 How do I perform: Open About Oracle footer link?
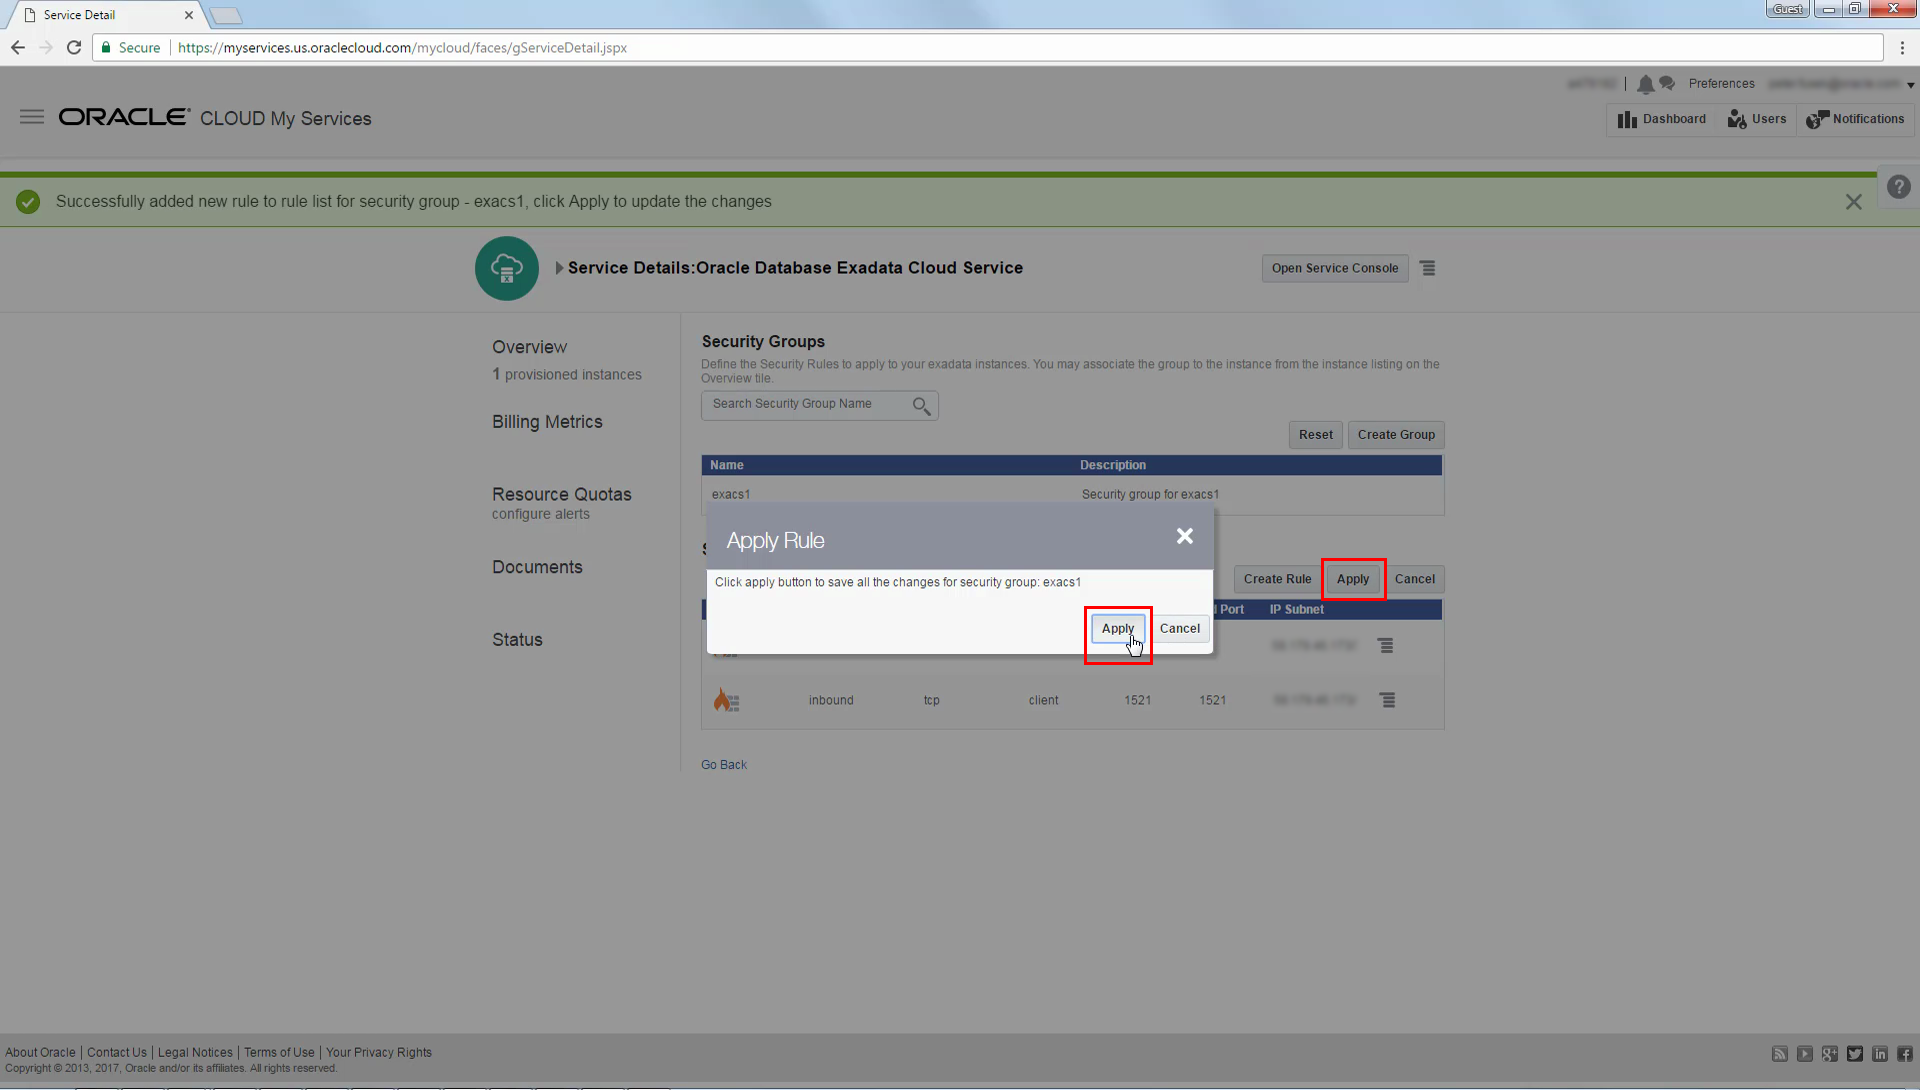click(x=40, y=1053)
